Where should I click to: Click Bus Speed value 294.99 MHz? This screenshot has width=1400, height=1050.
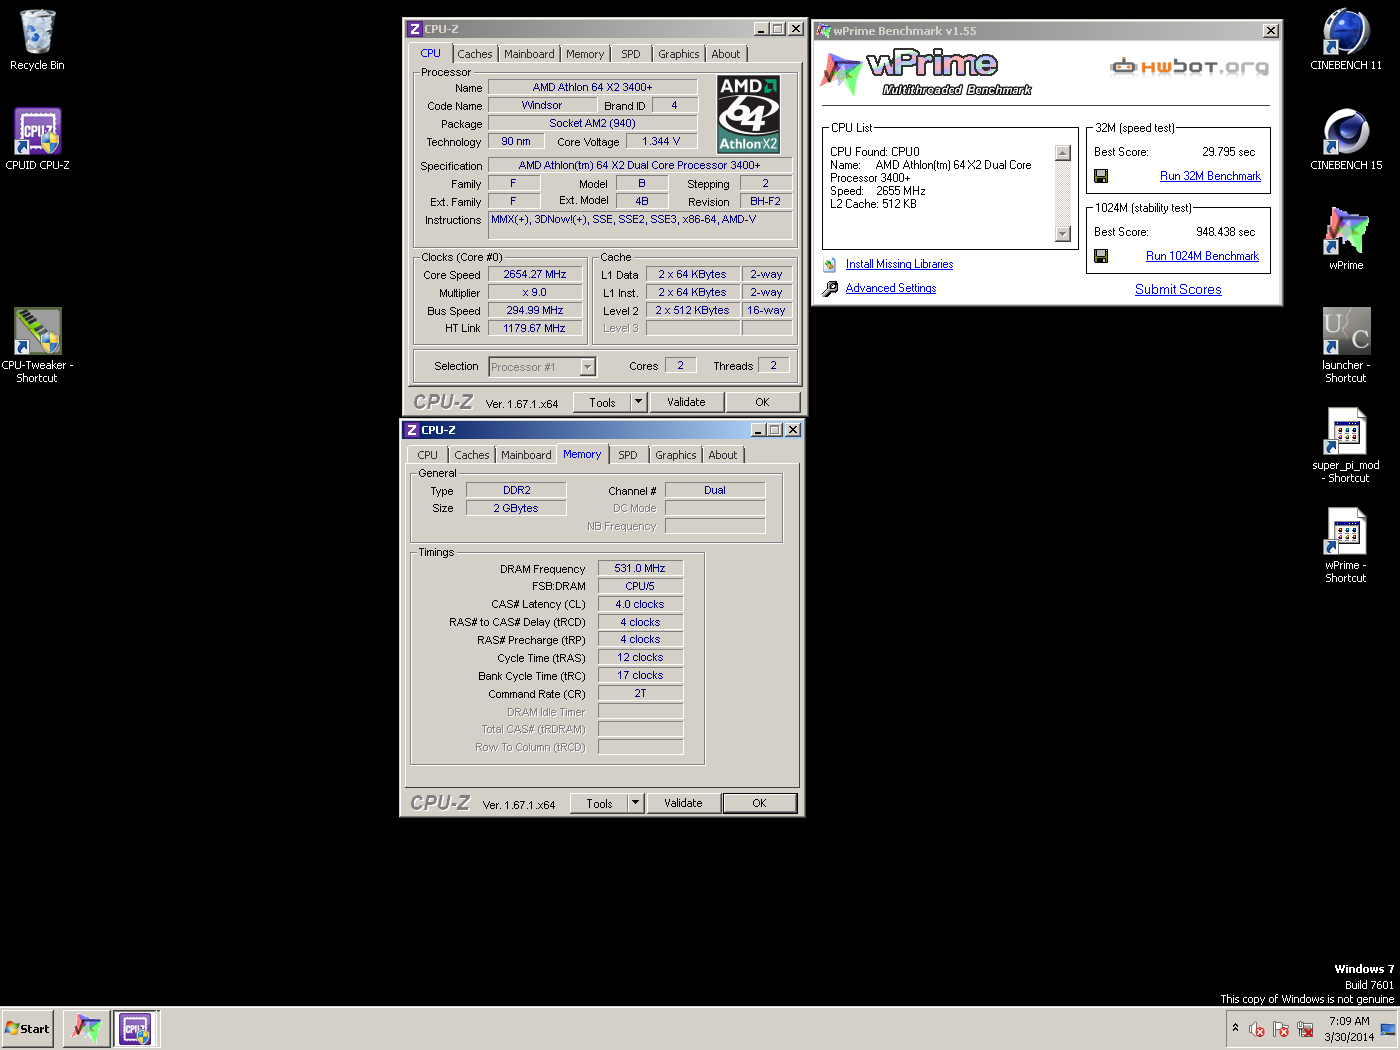pos(535,311)
